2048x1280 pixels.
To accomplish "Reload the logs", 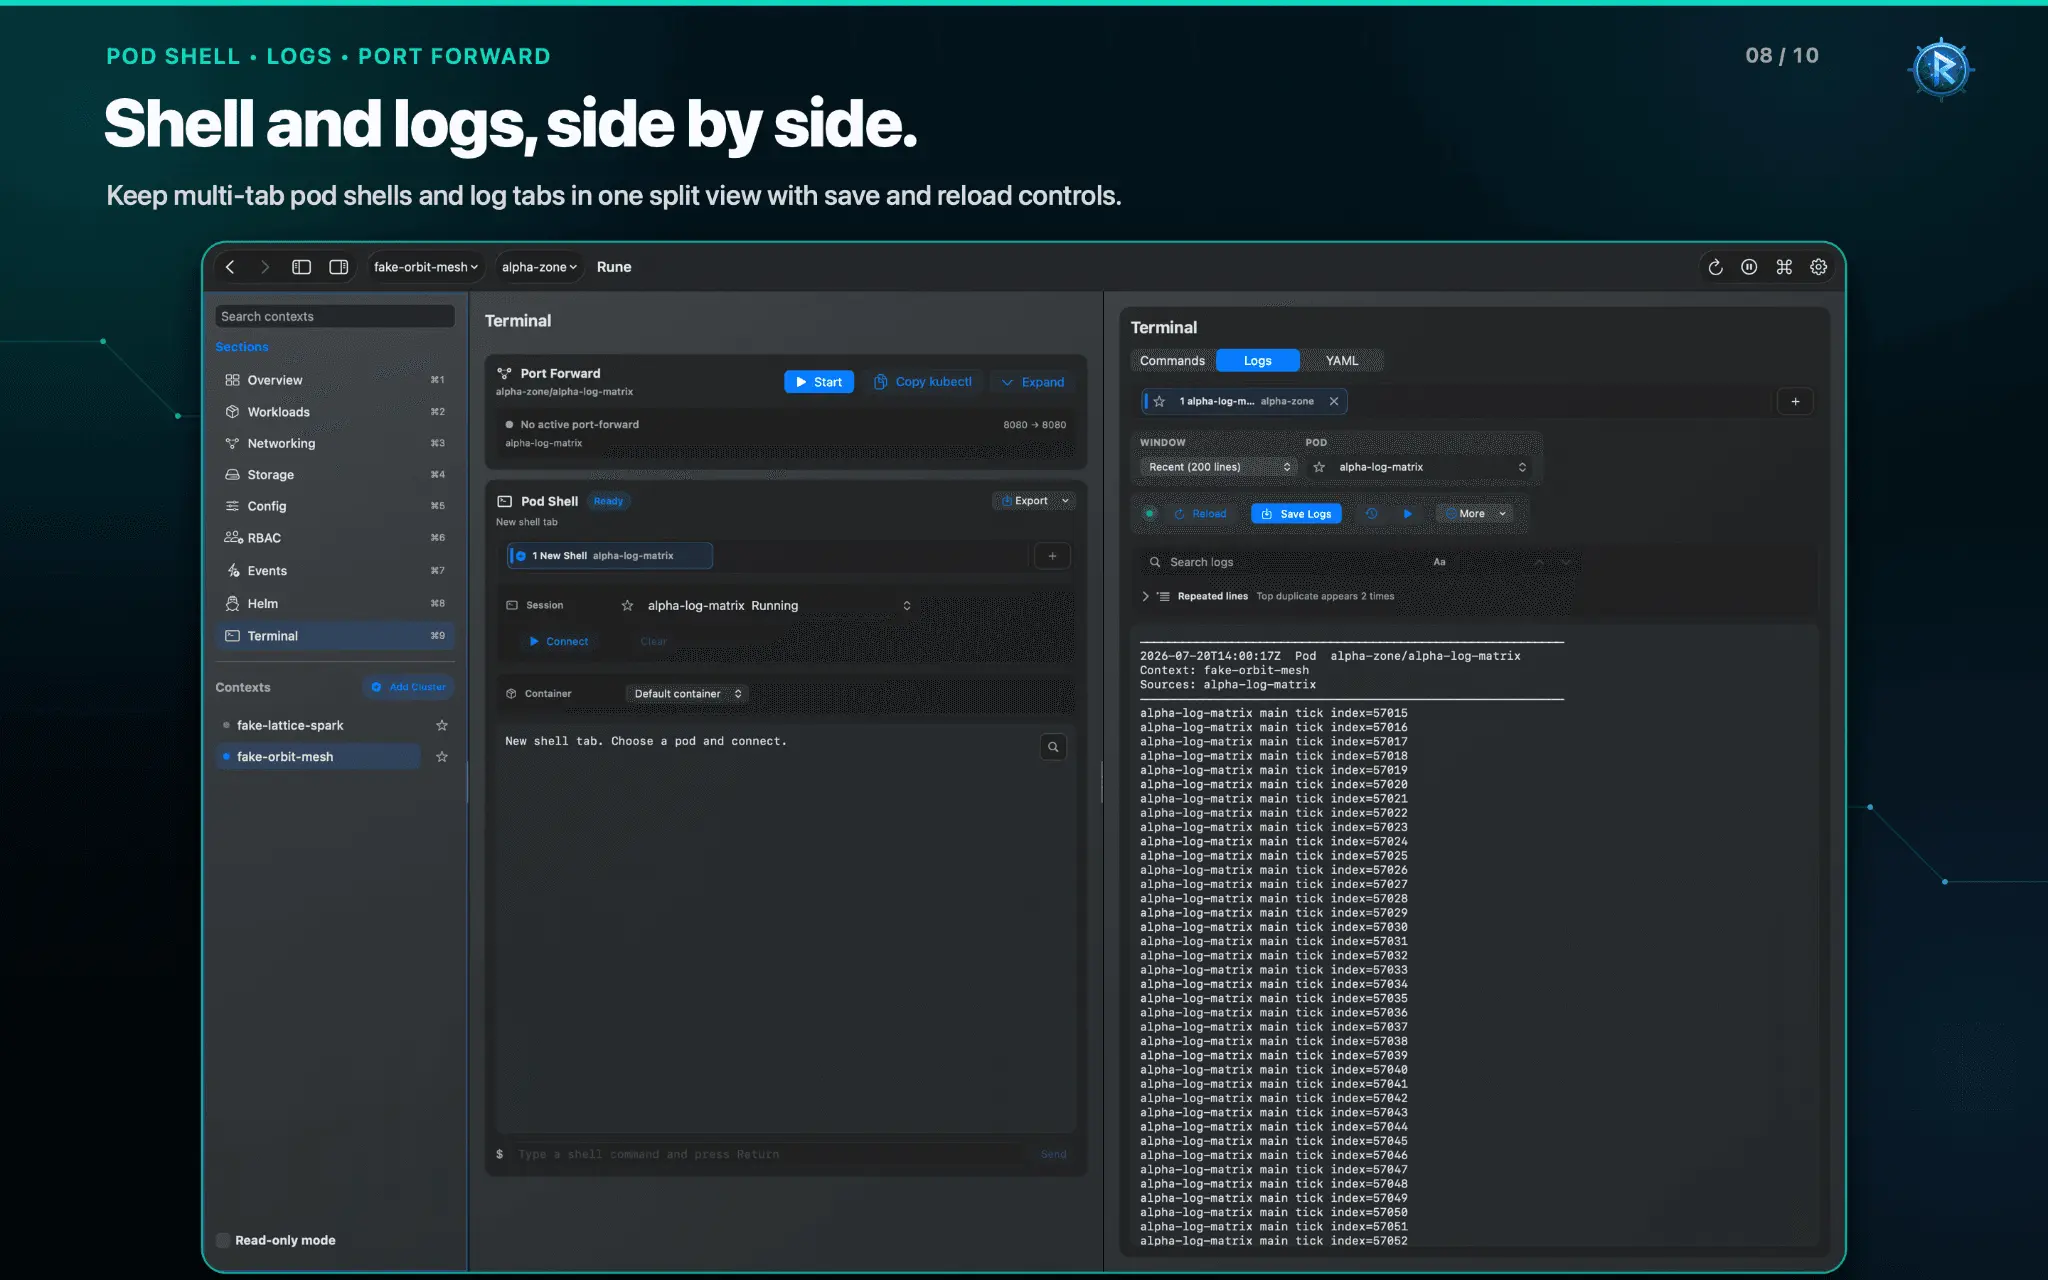I will [x=1201, y=514].
